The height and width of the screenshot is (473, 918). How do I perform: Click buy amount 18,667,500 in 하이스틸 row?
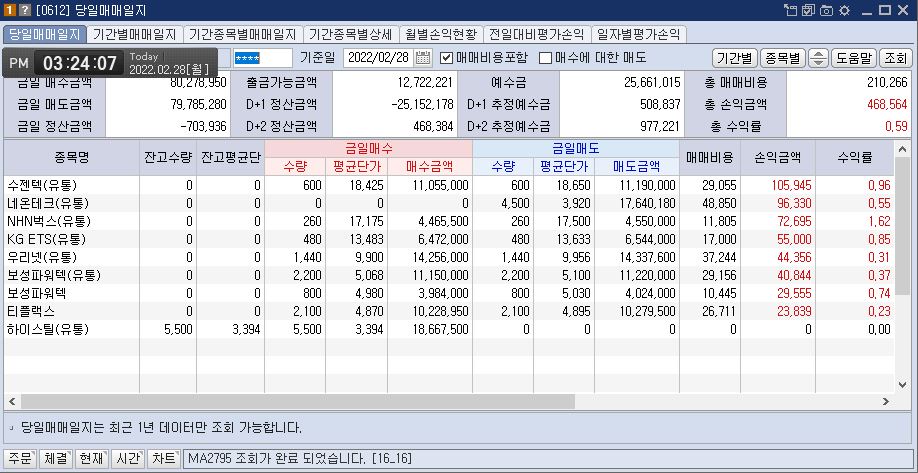(440, 329)
